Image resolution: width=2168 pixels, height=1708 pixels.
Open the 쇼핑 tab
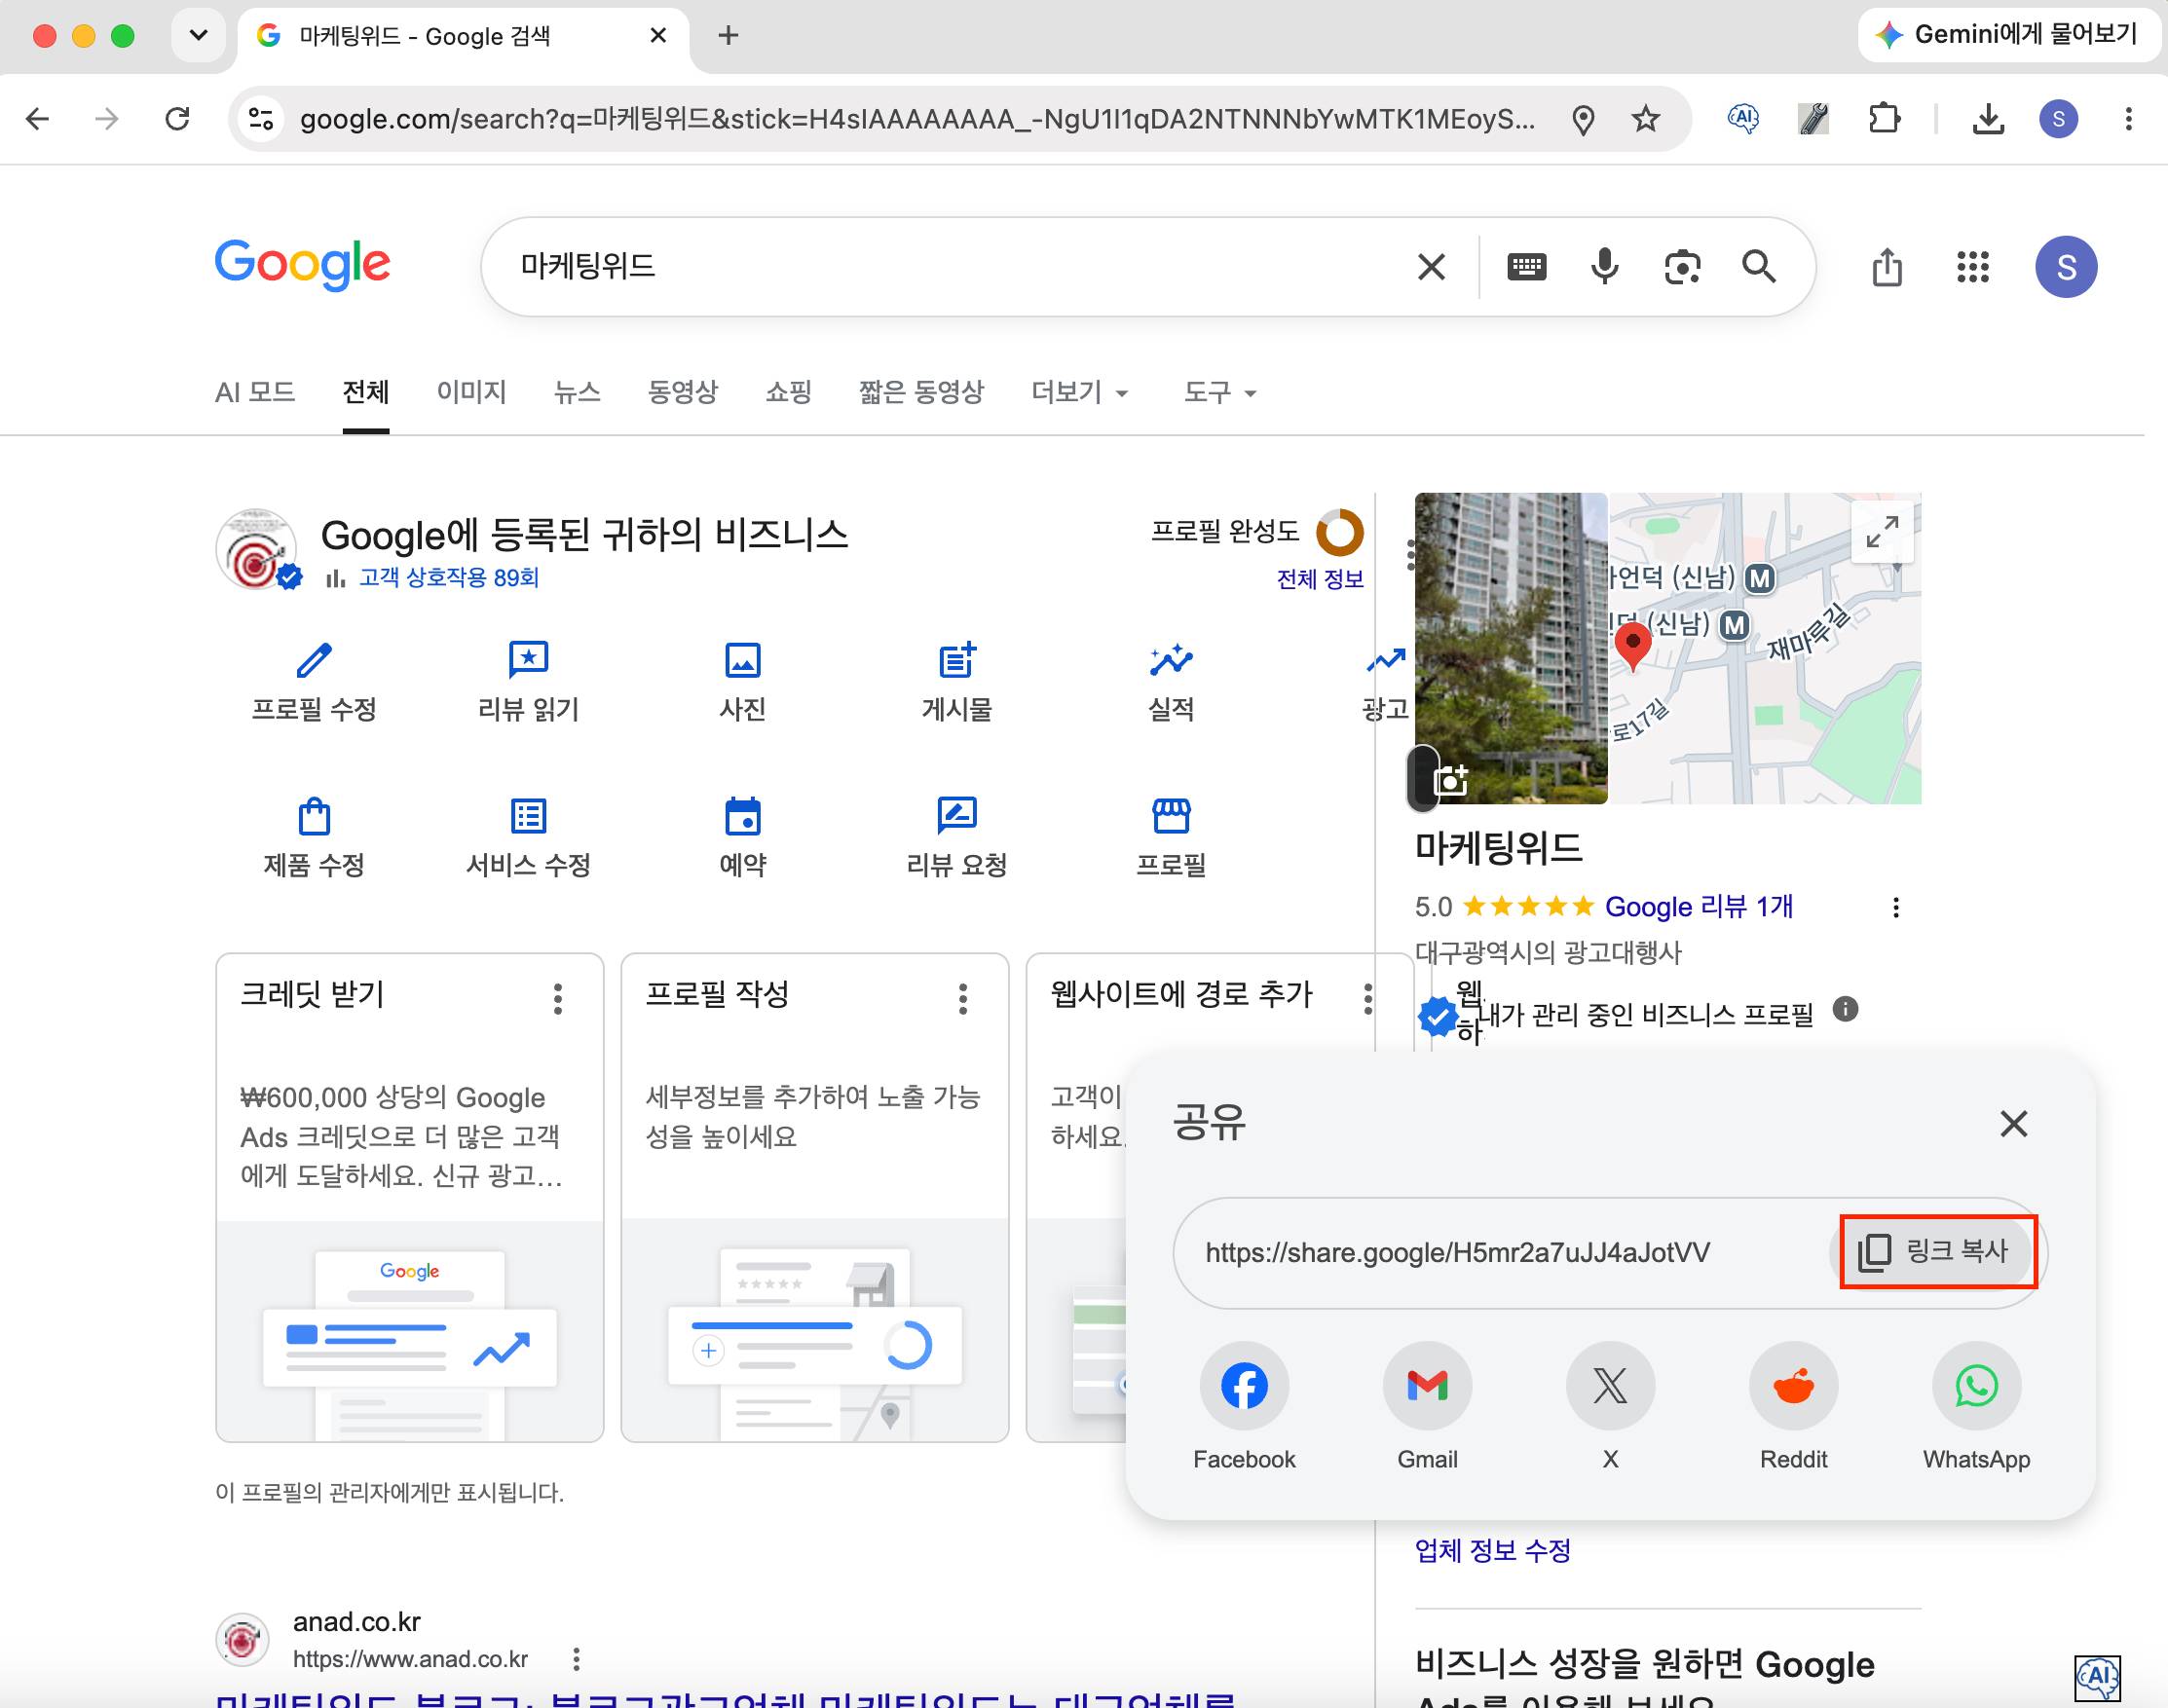[x=789, y=392]
